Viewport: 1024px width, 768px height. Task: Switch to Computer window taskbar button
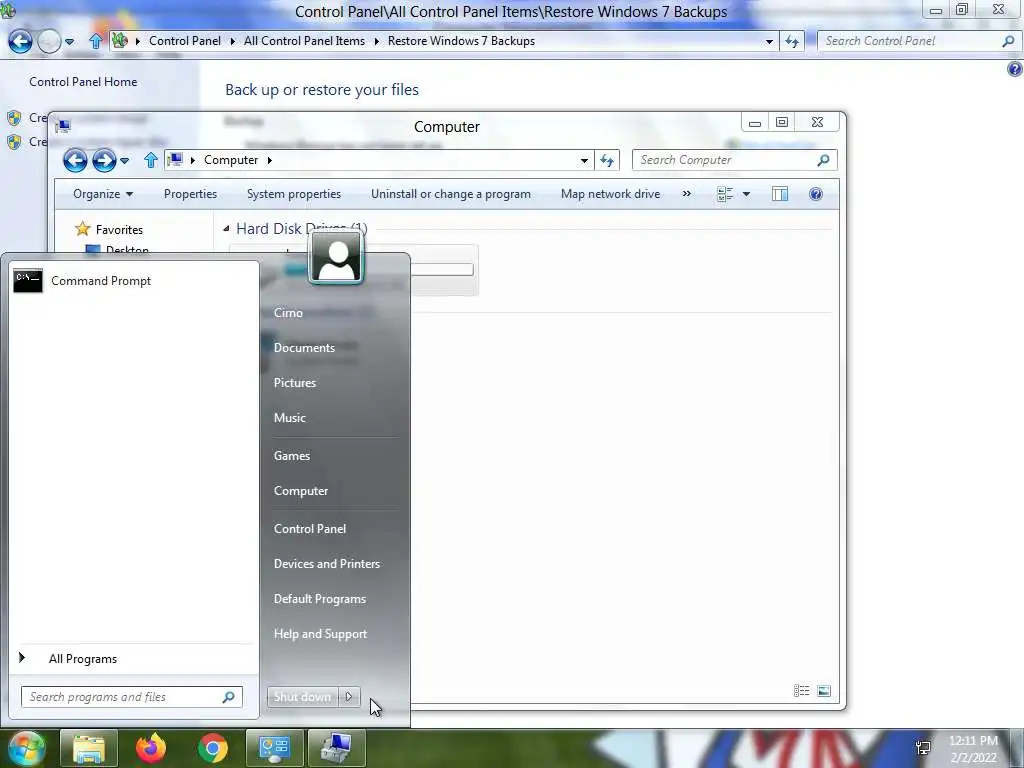(336, 748)
